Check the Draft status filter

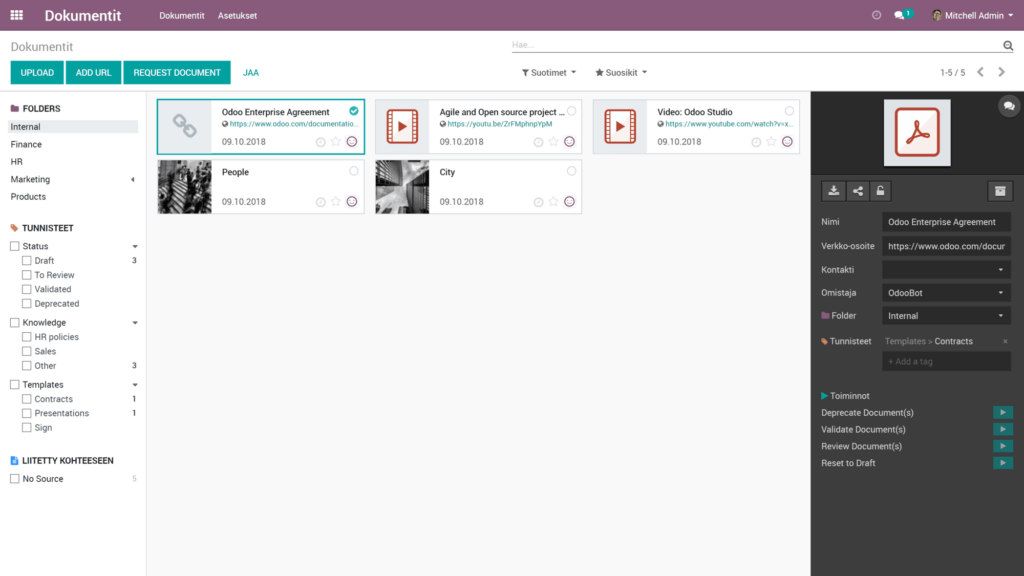26,260
